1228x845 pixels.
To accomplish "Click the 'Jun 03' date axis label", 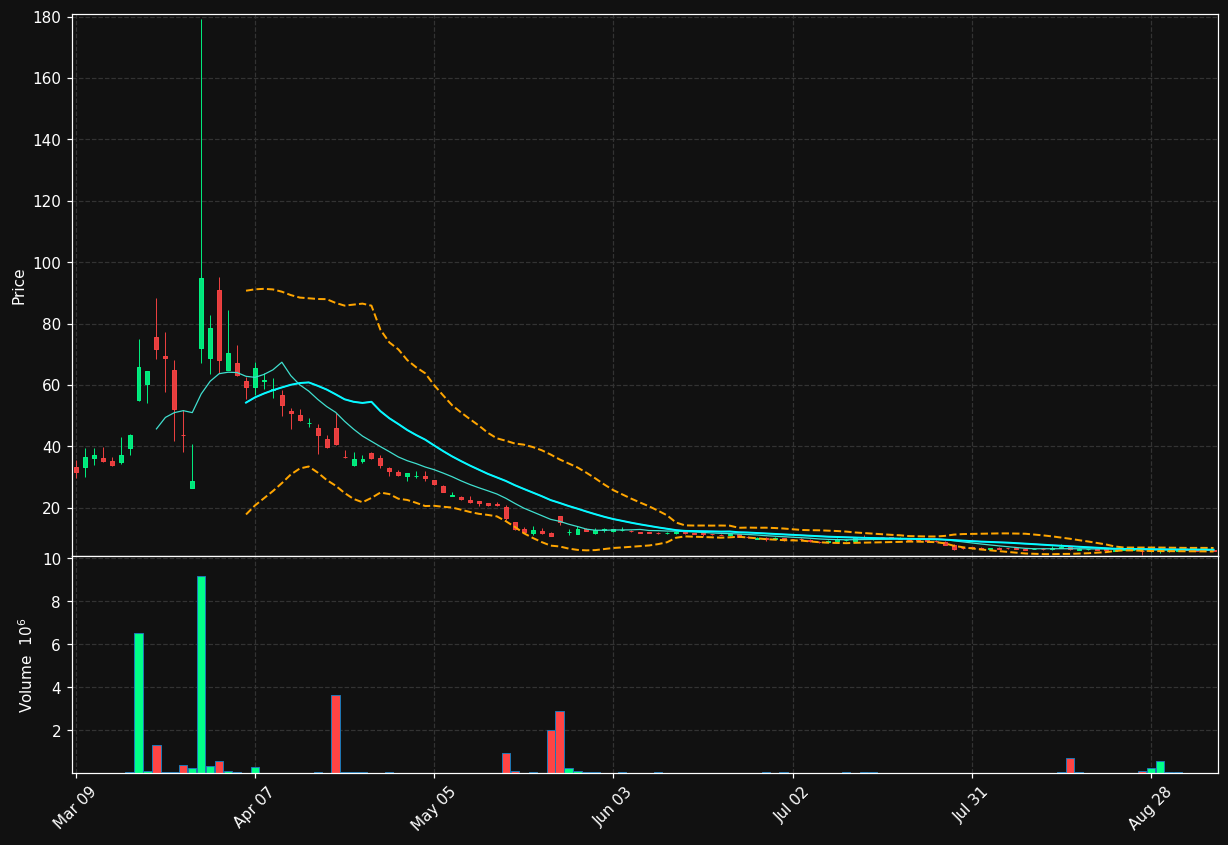I will point(613,808).
